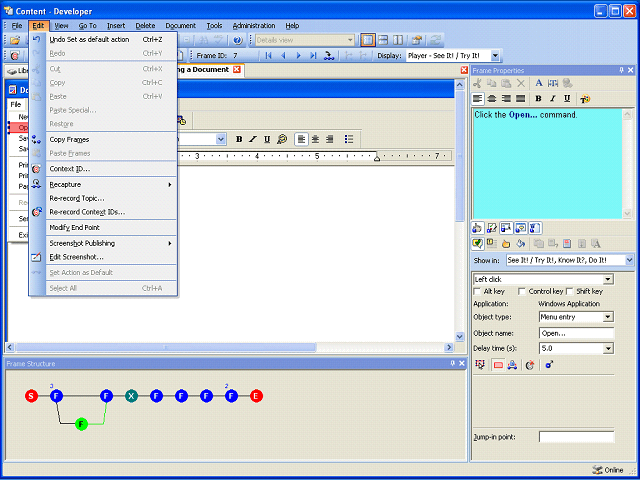
Task: Jump to the first frame arrow icon
Action: pos(268,56)
